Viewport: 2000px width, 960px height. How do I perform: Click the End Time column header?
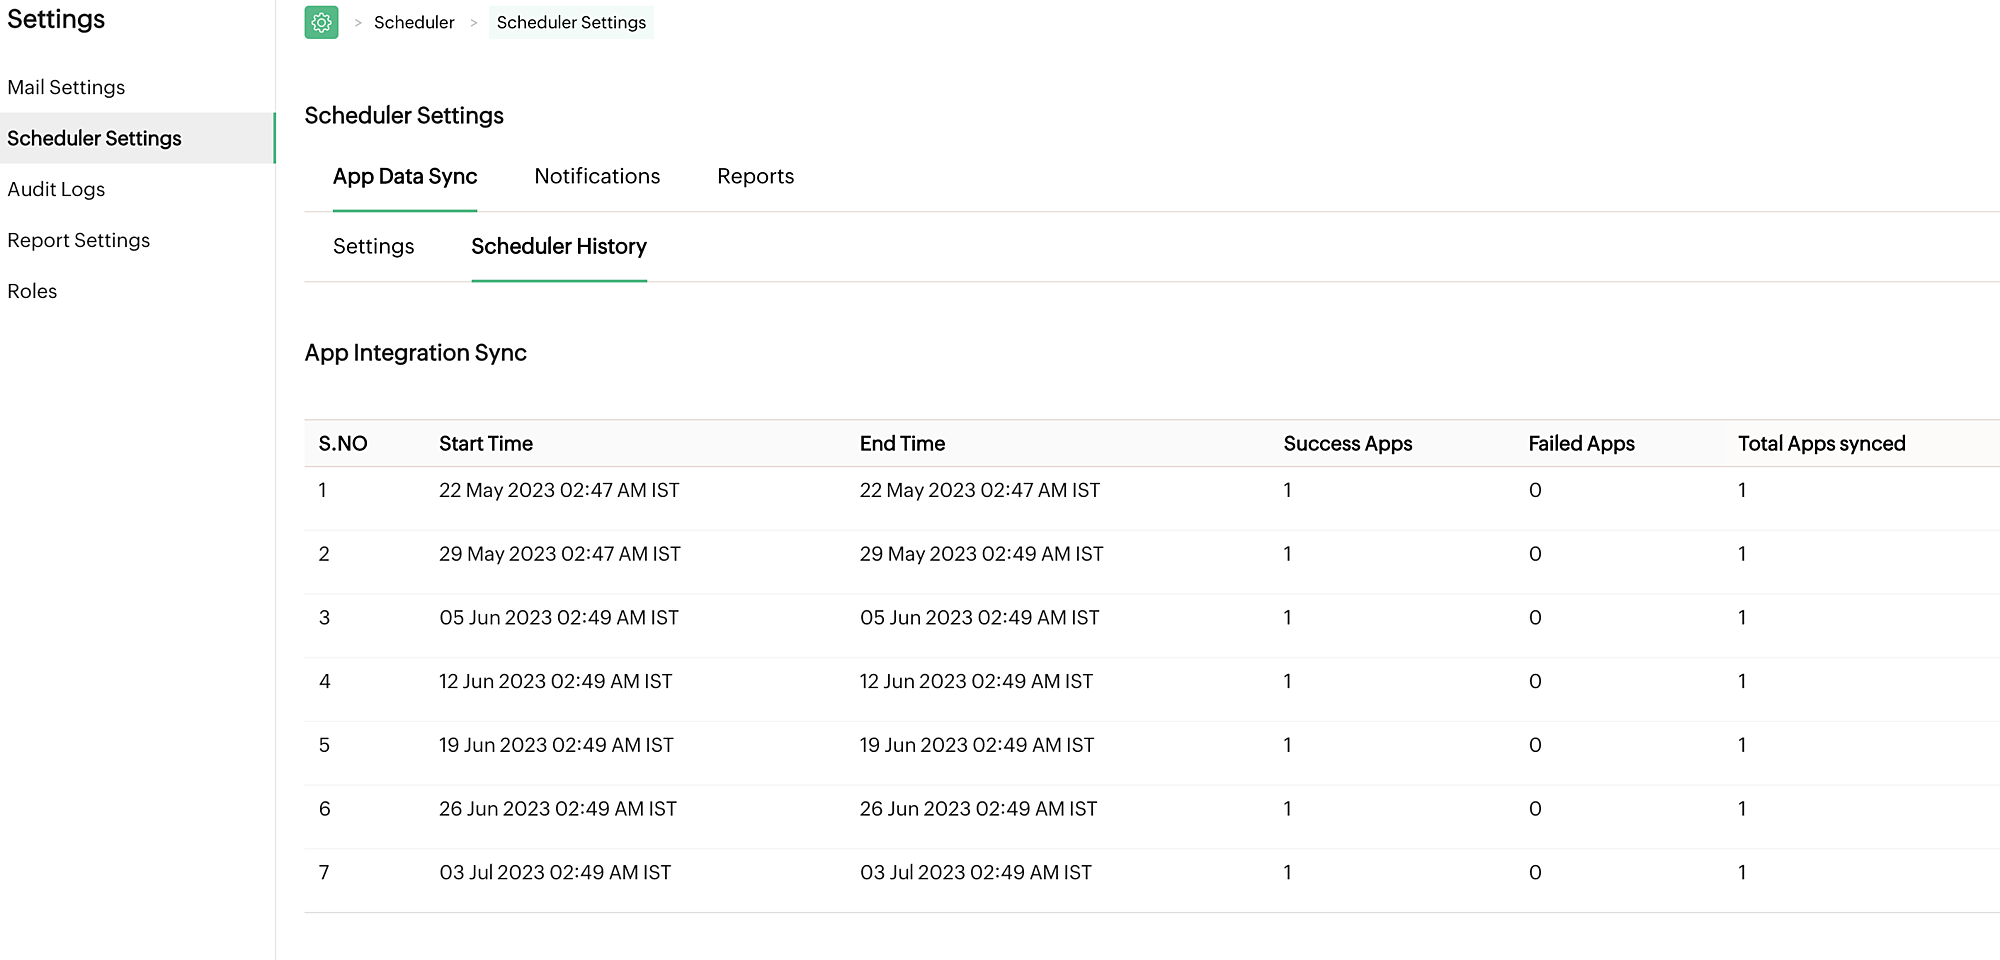click(902, 443)
